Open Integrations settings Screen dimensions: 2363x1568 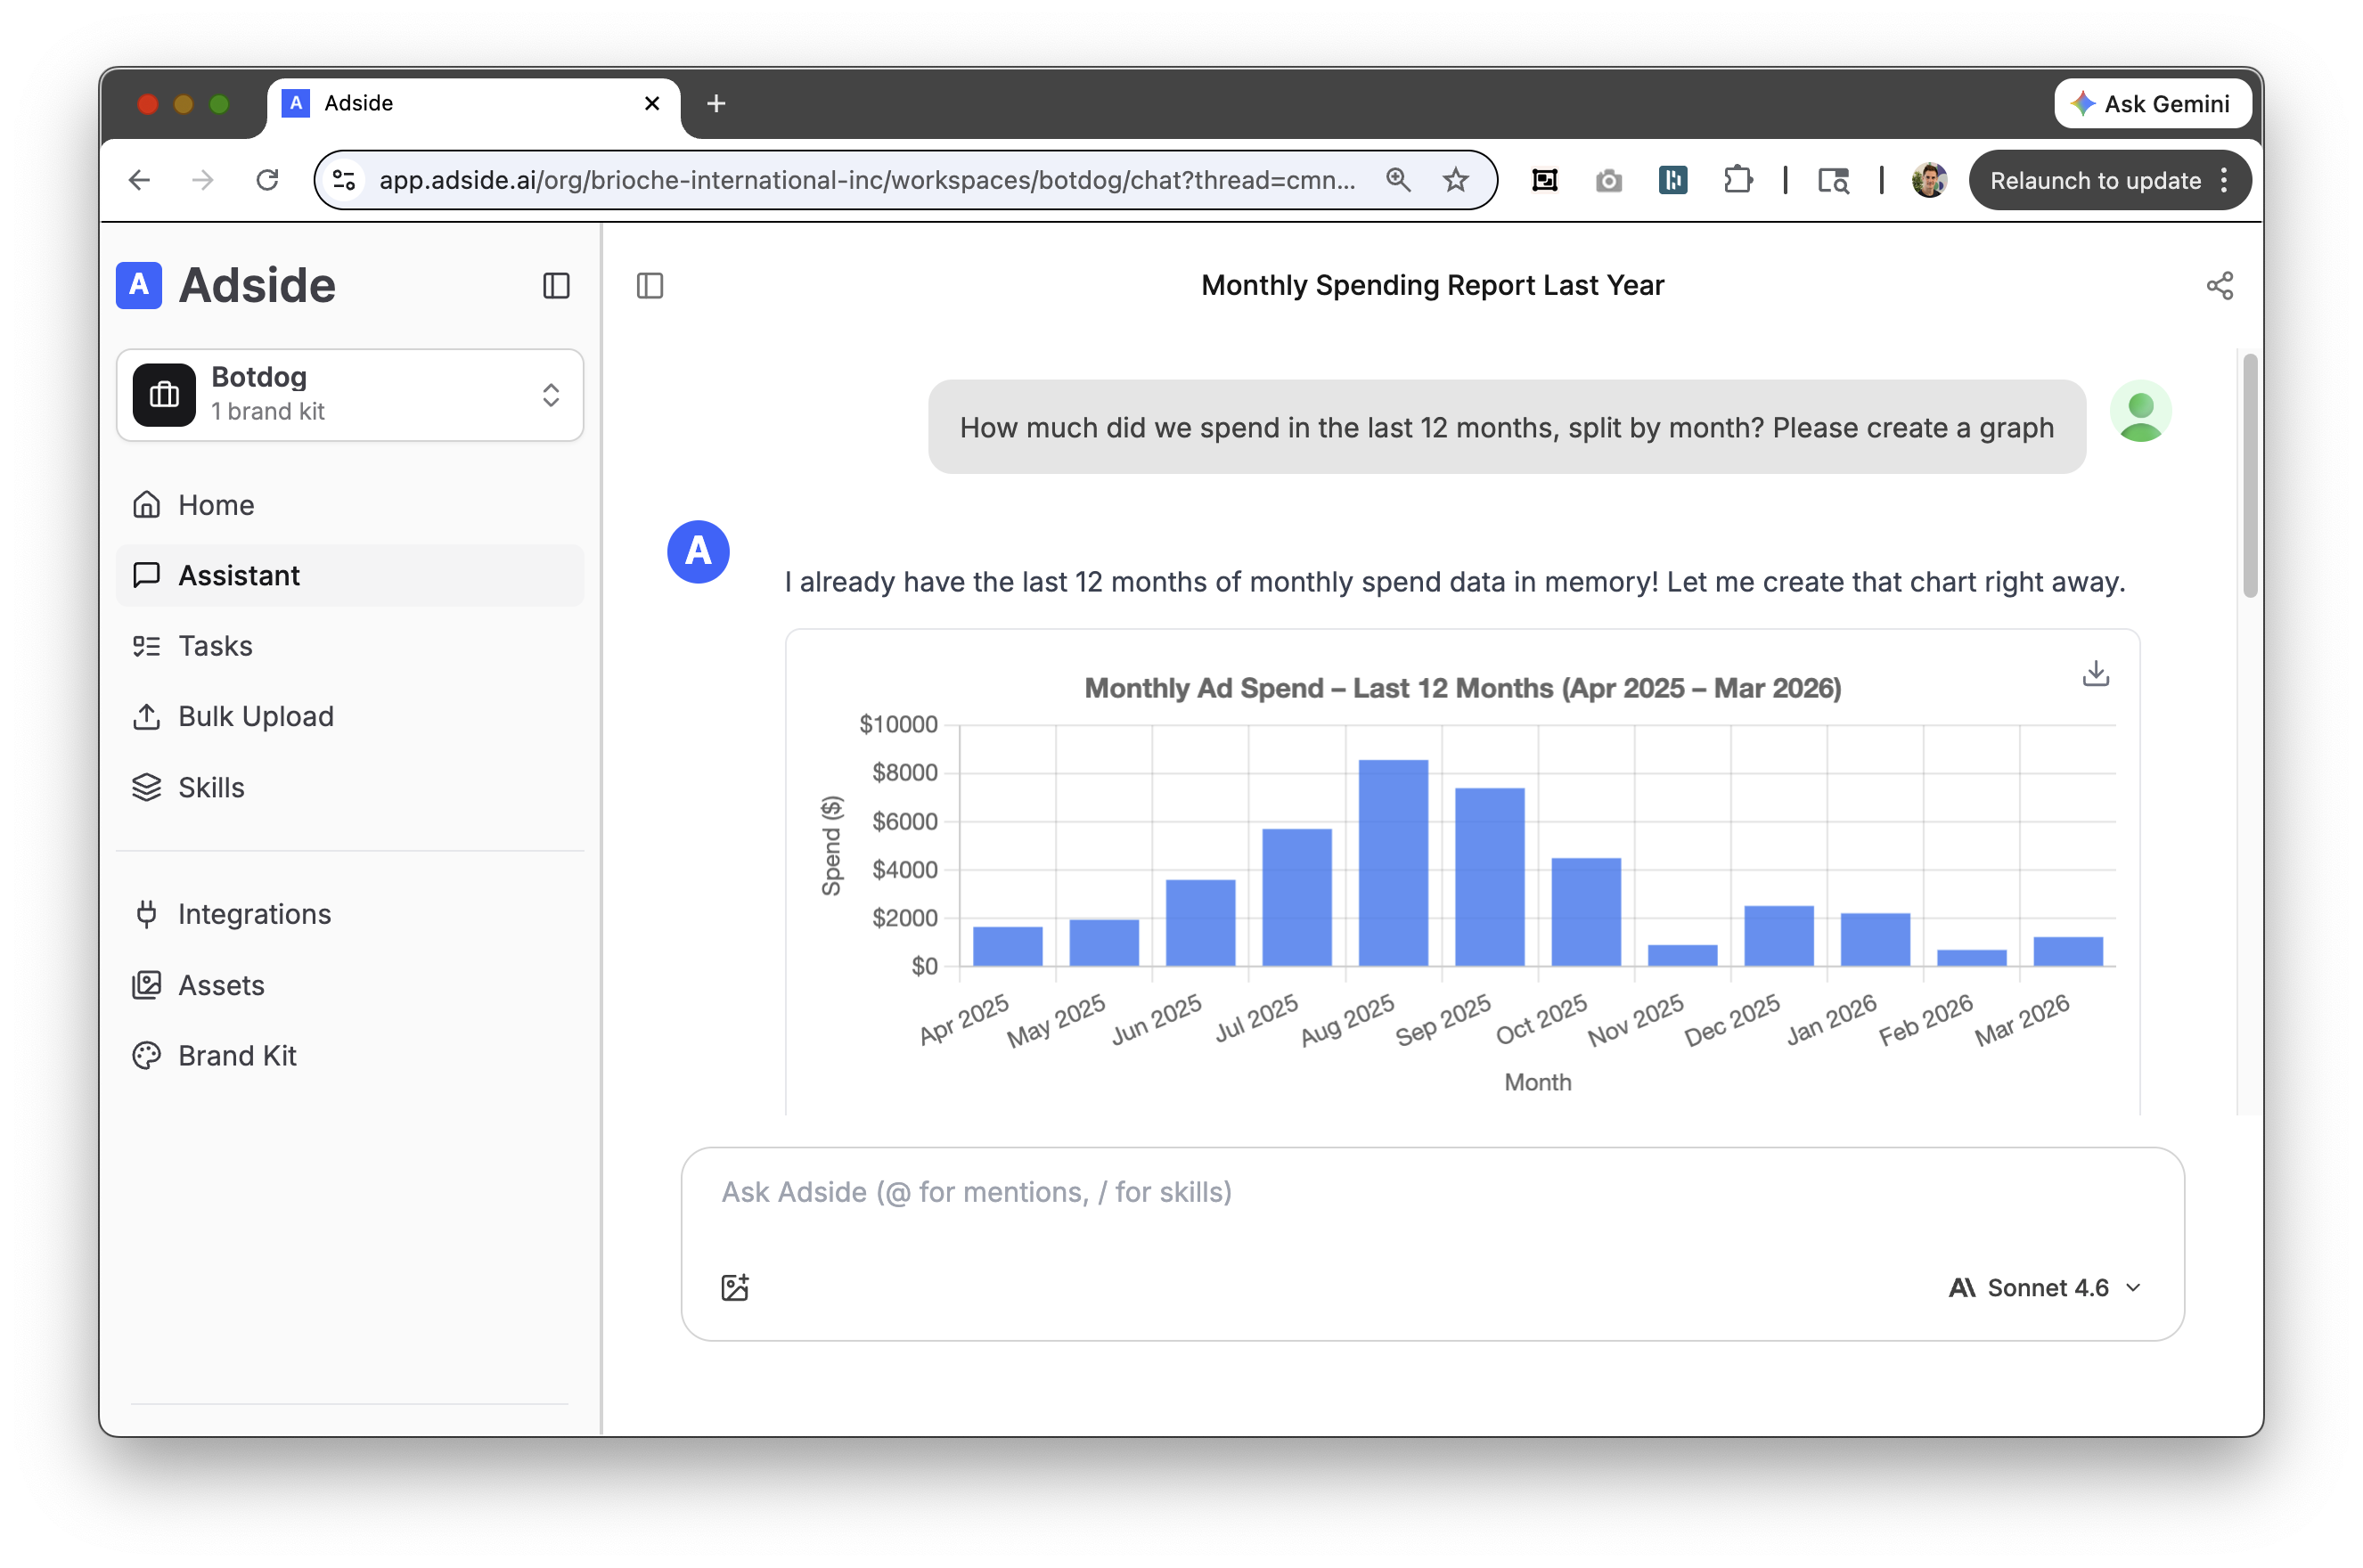pyautogui.click(x=254, y=913)
